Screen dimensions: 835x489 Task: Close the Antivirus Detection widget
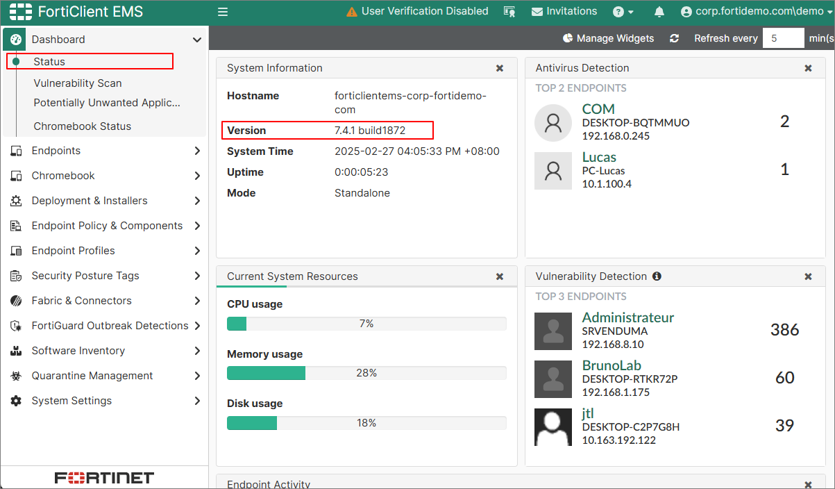(808, 68)
